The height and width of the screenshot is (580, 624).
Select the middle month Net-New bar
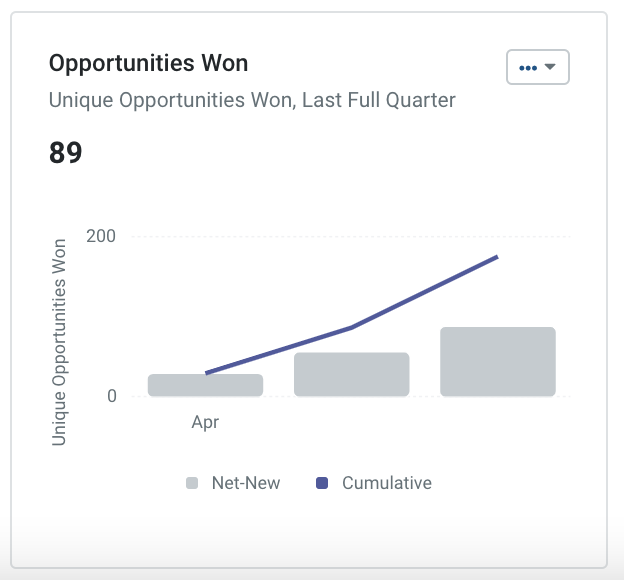click(x=351, y=374)
